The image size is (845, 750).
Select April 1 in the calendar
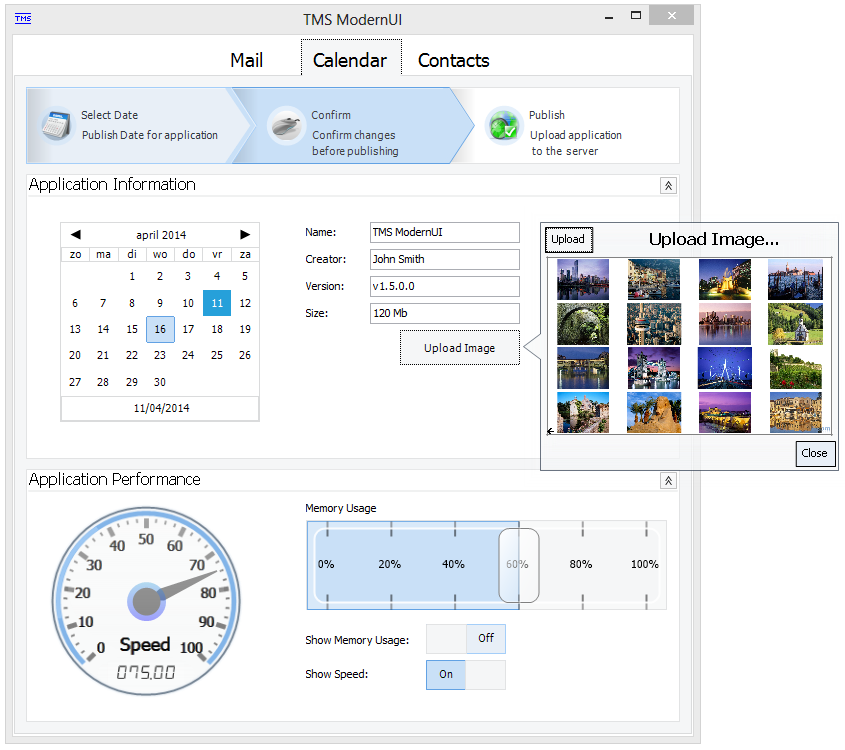[132, 276]
